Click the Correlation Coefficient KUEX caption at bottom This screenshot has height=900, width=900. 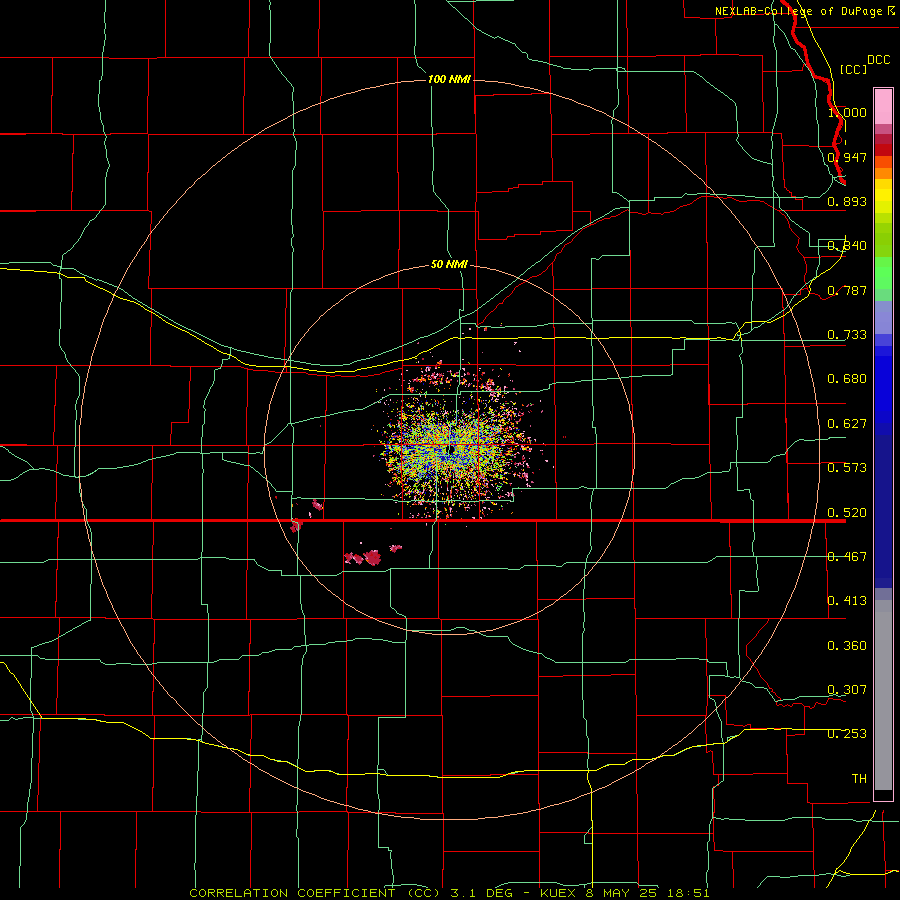(x=449, y=893)
